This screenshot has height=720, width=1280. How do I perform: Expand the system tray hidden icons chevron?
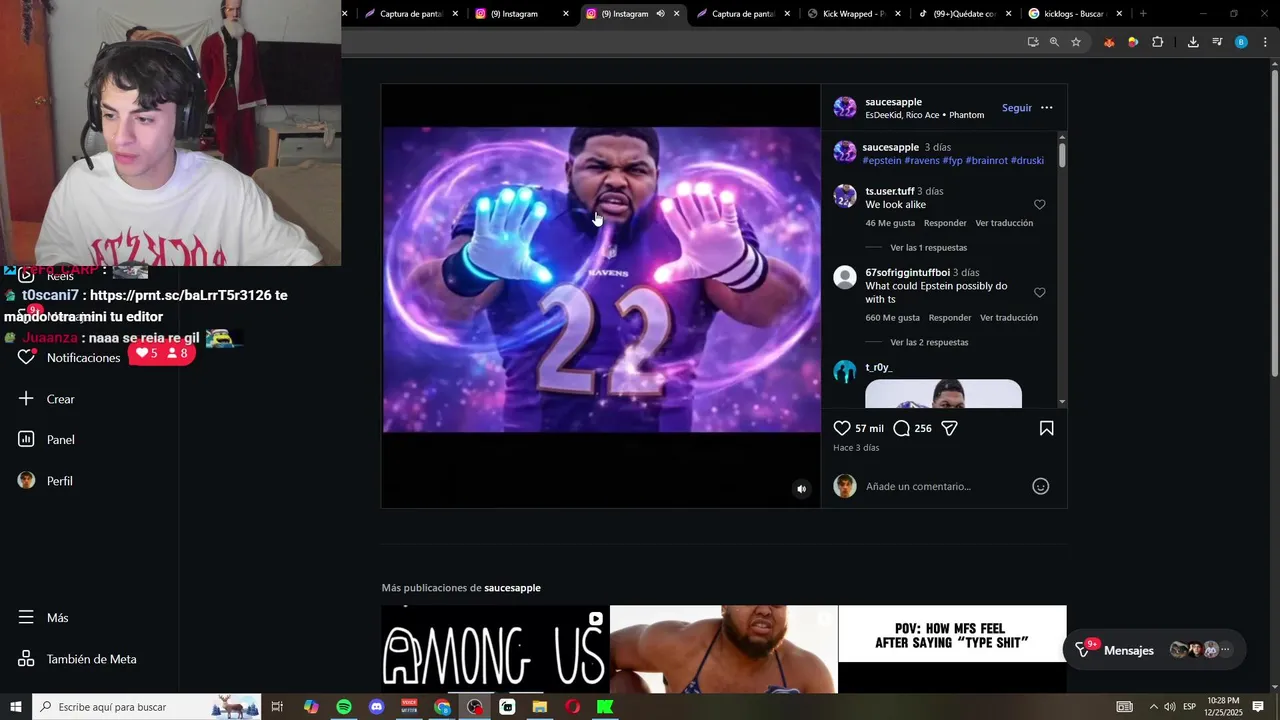[1152, 707]
